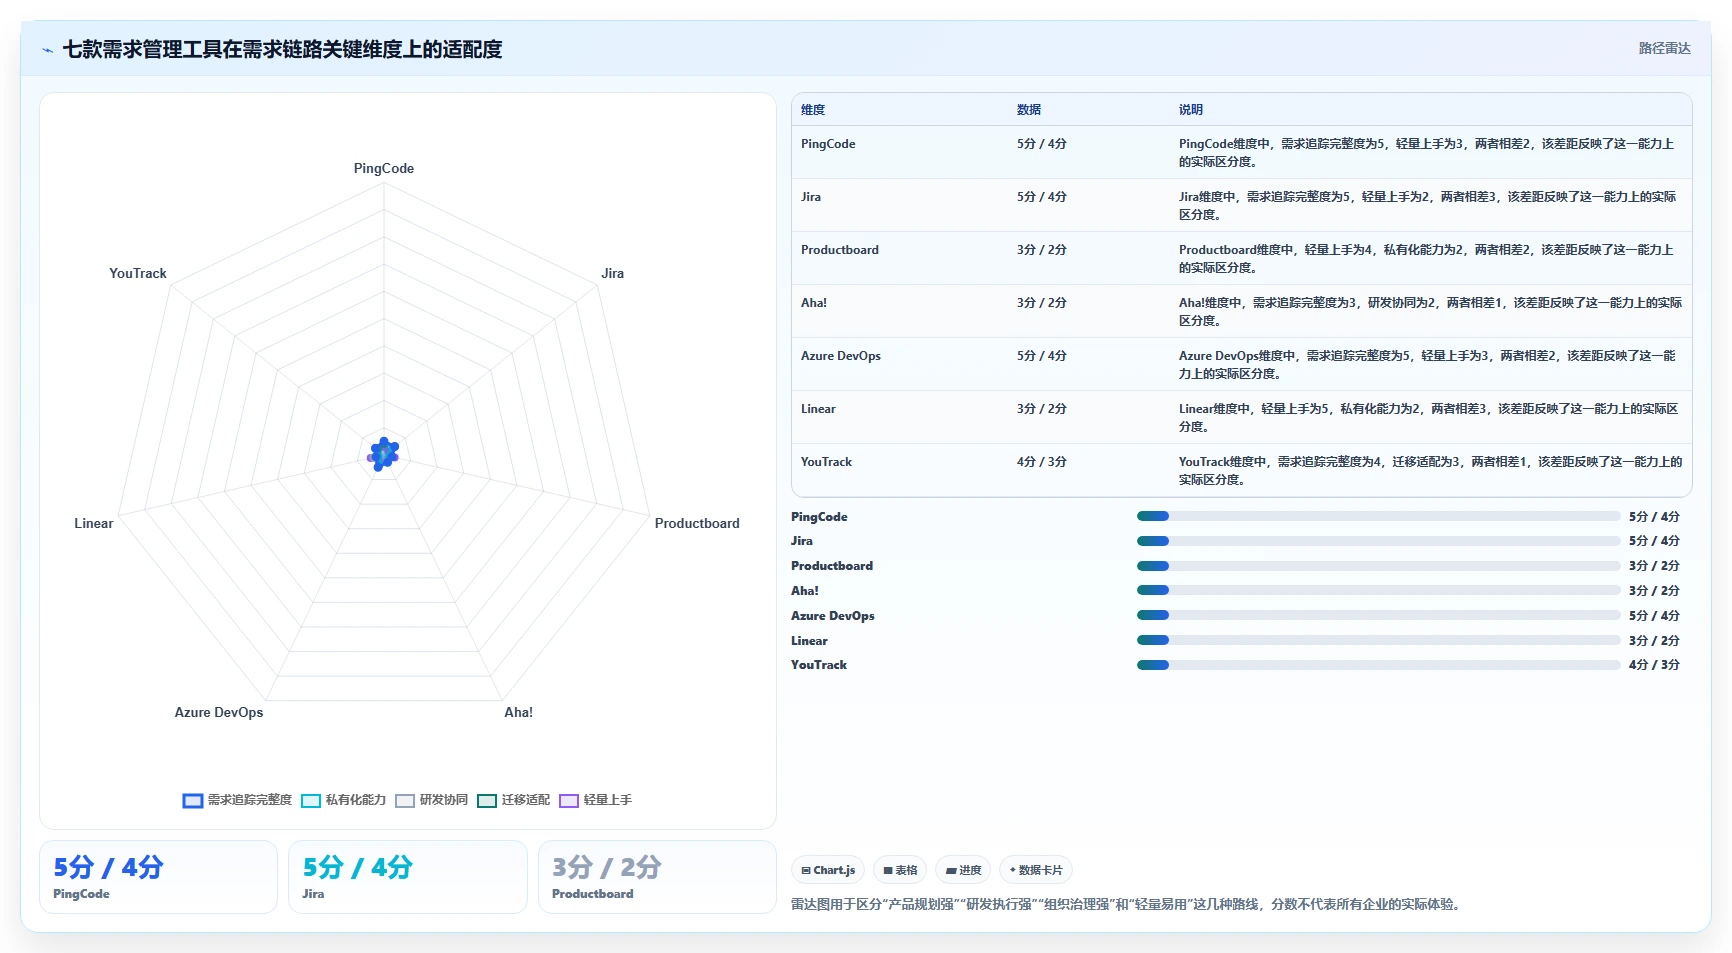Click the small icon before the page title

click(47, 50)
